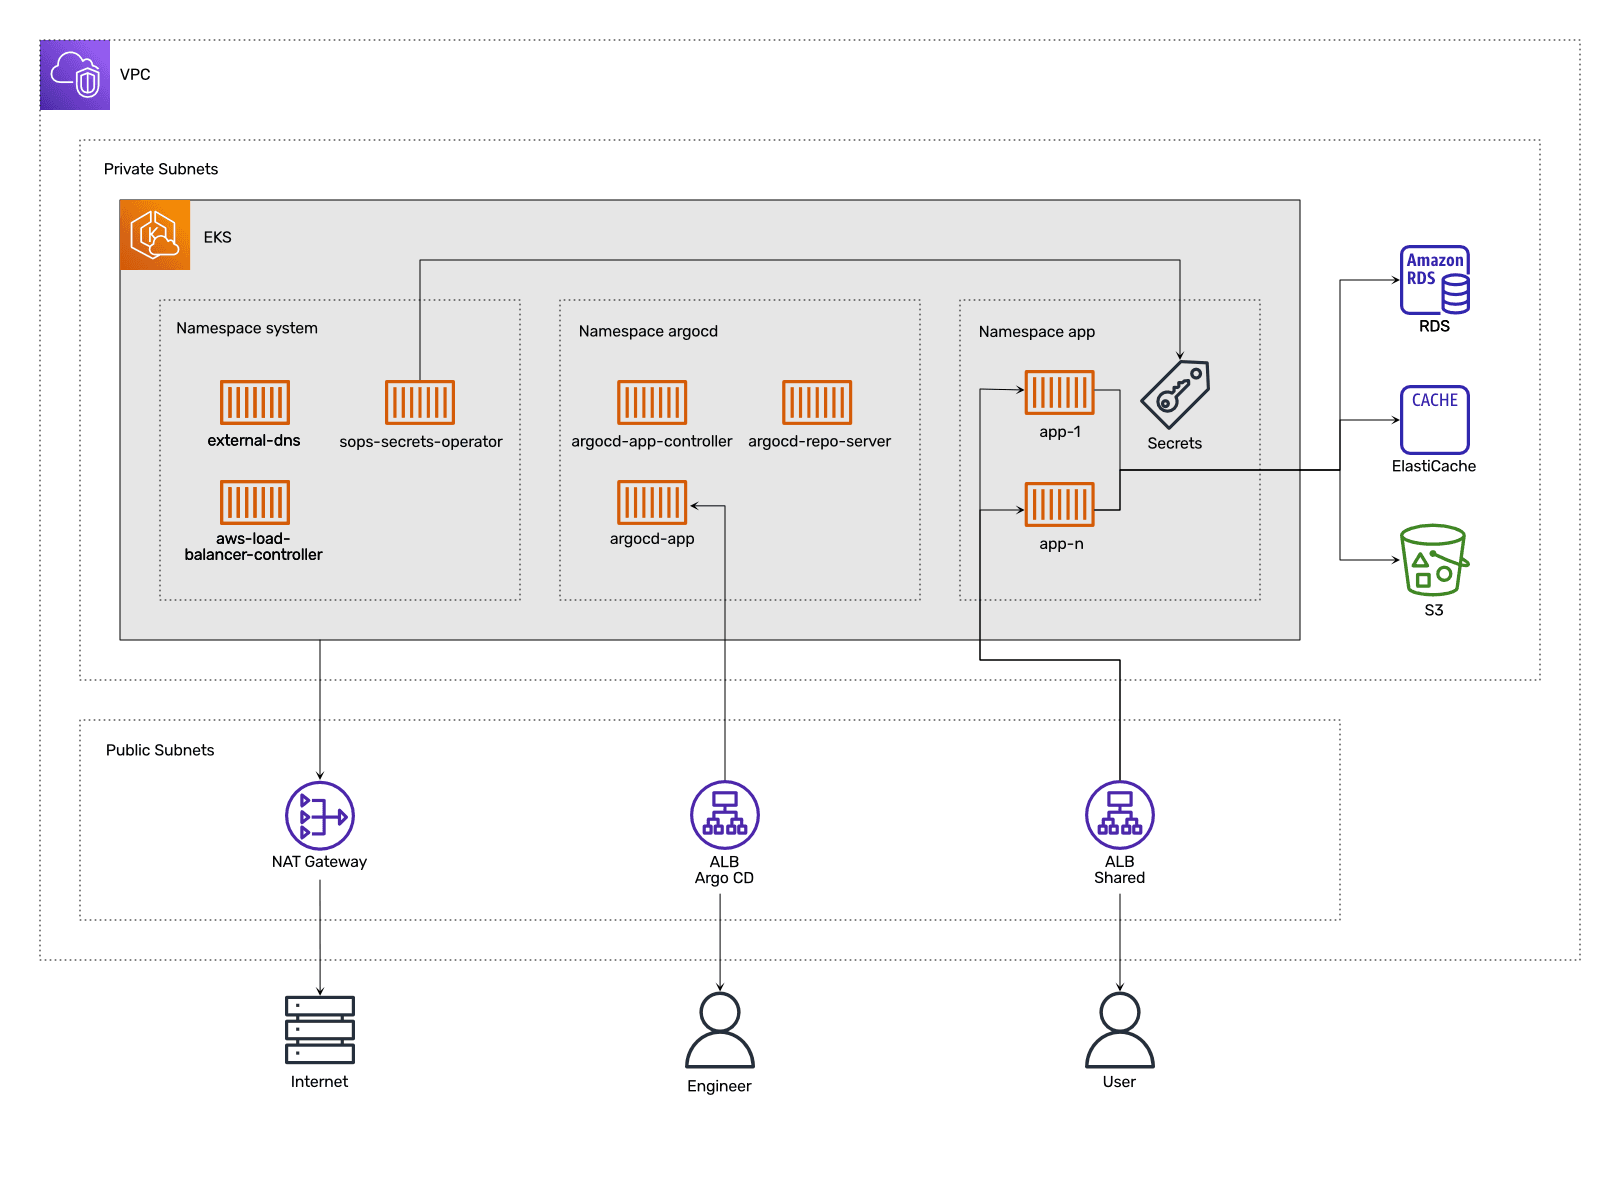The width and height of the screenshot is (1600, 1200).
Task: Click the Namespace argocd label
Action: coord(648,331)
